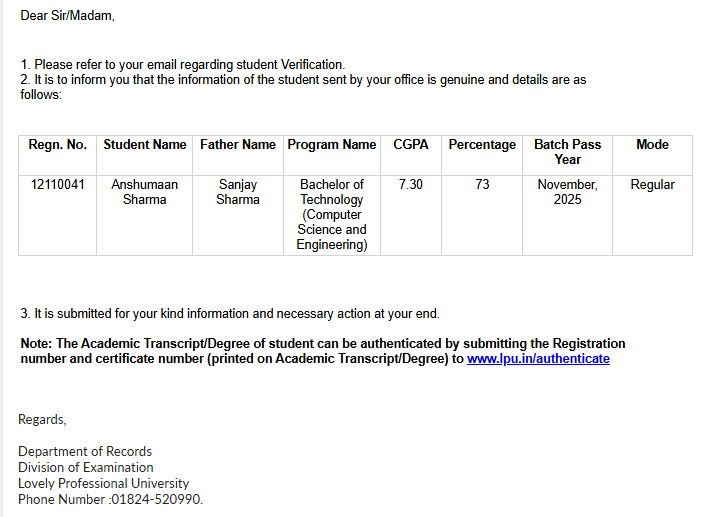This screenshot has width=721, height=517.
Task: Click the 7.30 CGPA value
Action: tap(411, 185)
